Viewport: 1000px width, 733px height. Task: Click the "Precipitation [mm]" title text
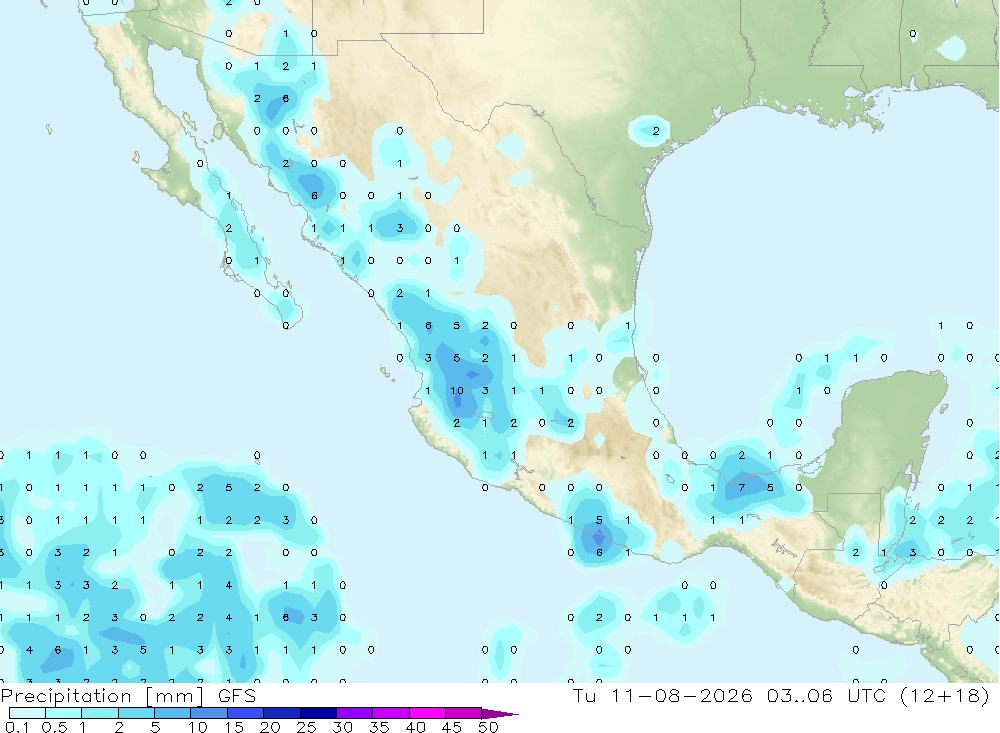click(102, 696)
